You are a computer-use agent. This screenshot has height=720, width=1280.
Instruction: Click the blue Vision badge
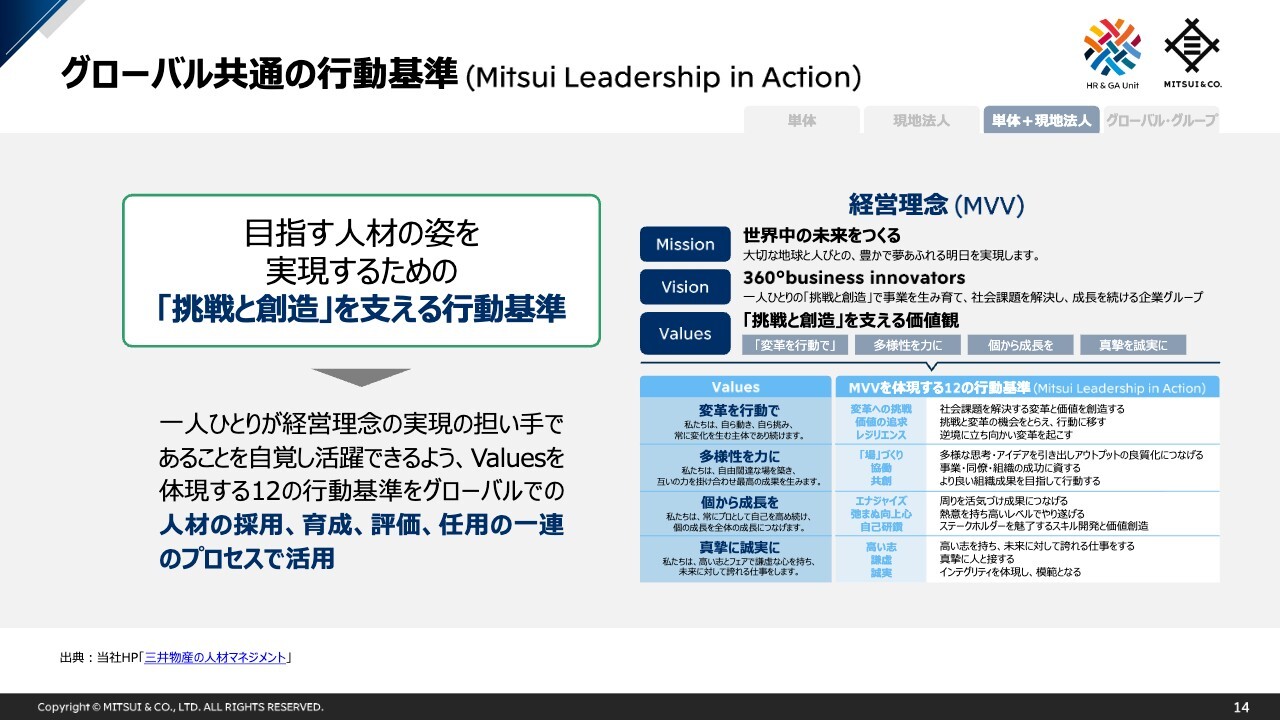click(x=685, y=287)
